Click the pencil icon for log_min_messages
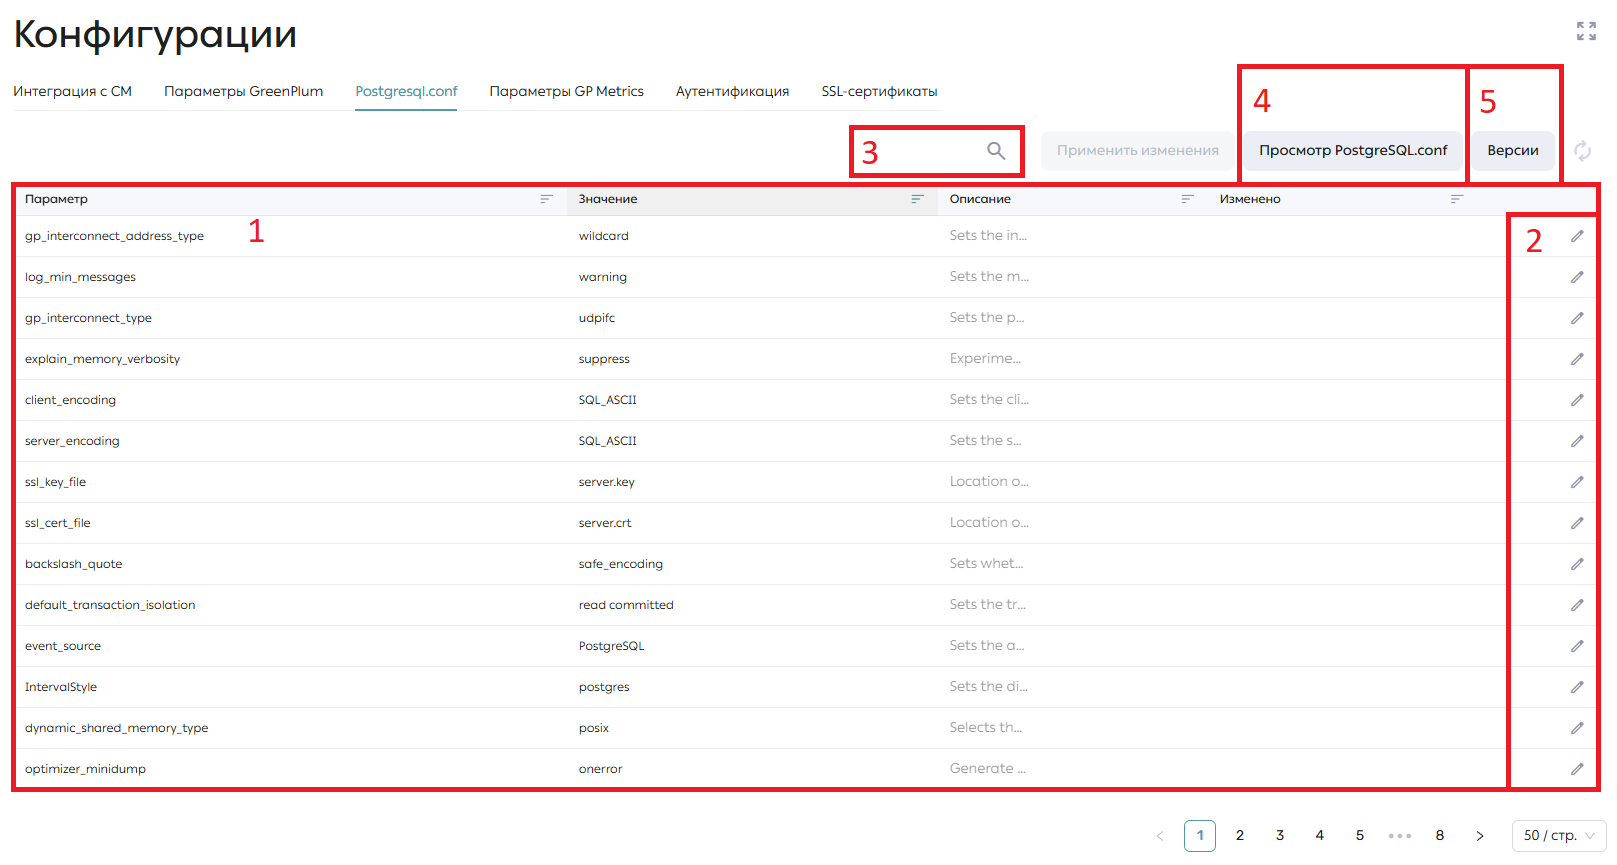1617x865 pixels. (x=1577, y=277)
